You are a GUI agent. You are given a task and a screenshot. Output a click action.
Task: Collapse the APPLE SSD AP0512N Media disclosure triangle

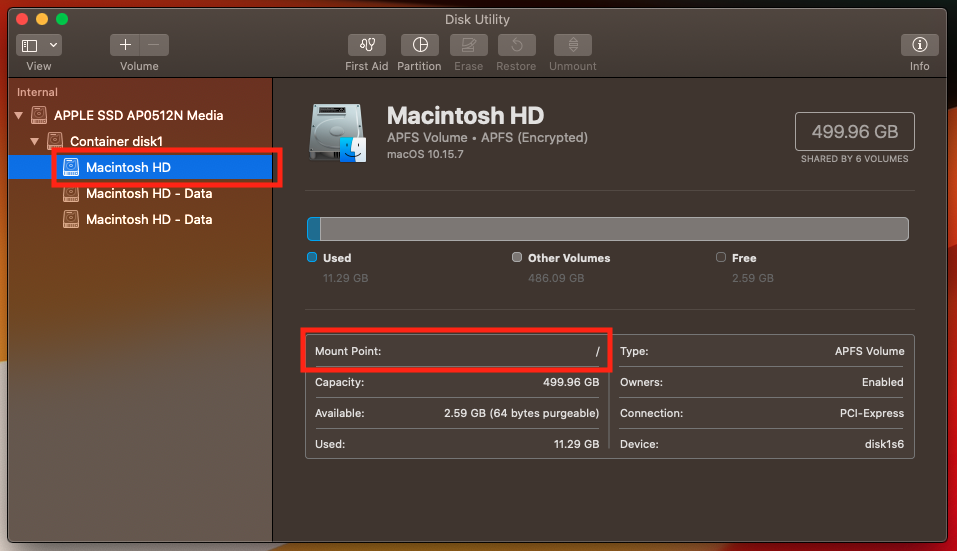pyautogui.click(x=19, y=115)
